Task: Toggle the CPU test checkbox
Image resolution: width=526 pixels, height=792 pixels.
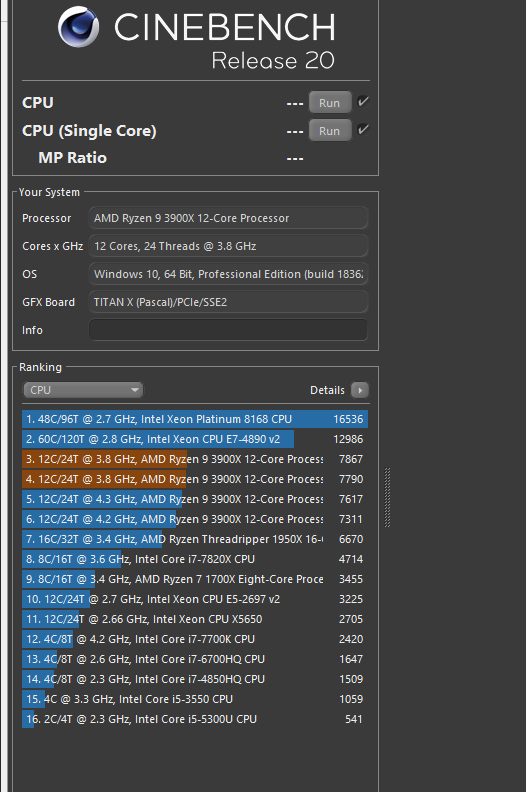Action: tap(363, 102)
